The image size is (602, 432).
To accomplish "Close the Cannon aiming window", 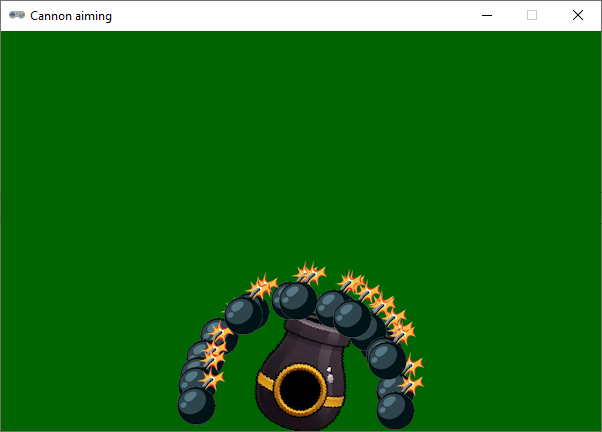I will tap(578, 15).
